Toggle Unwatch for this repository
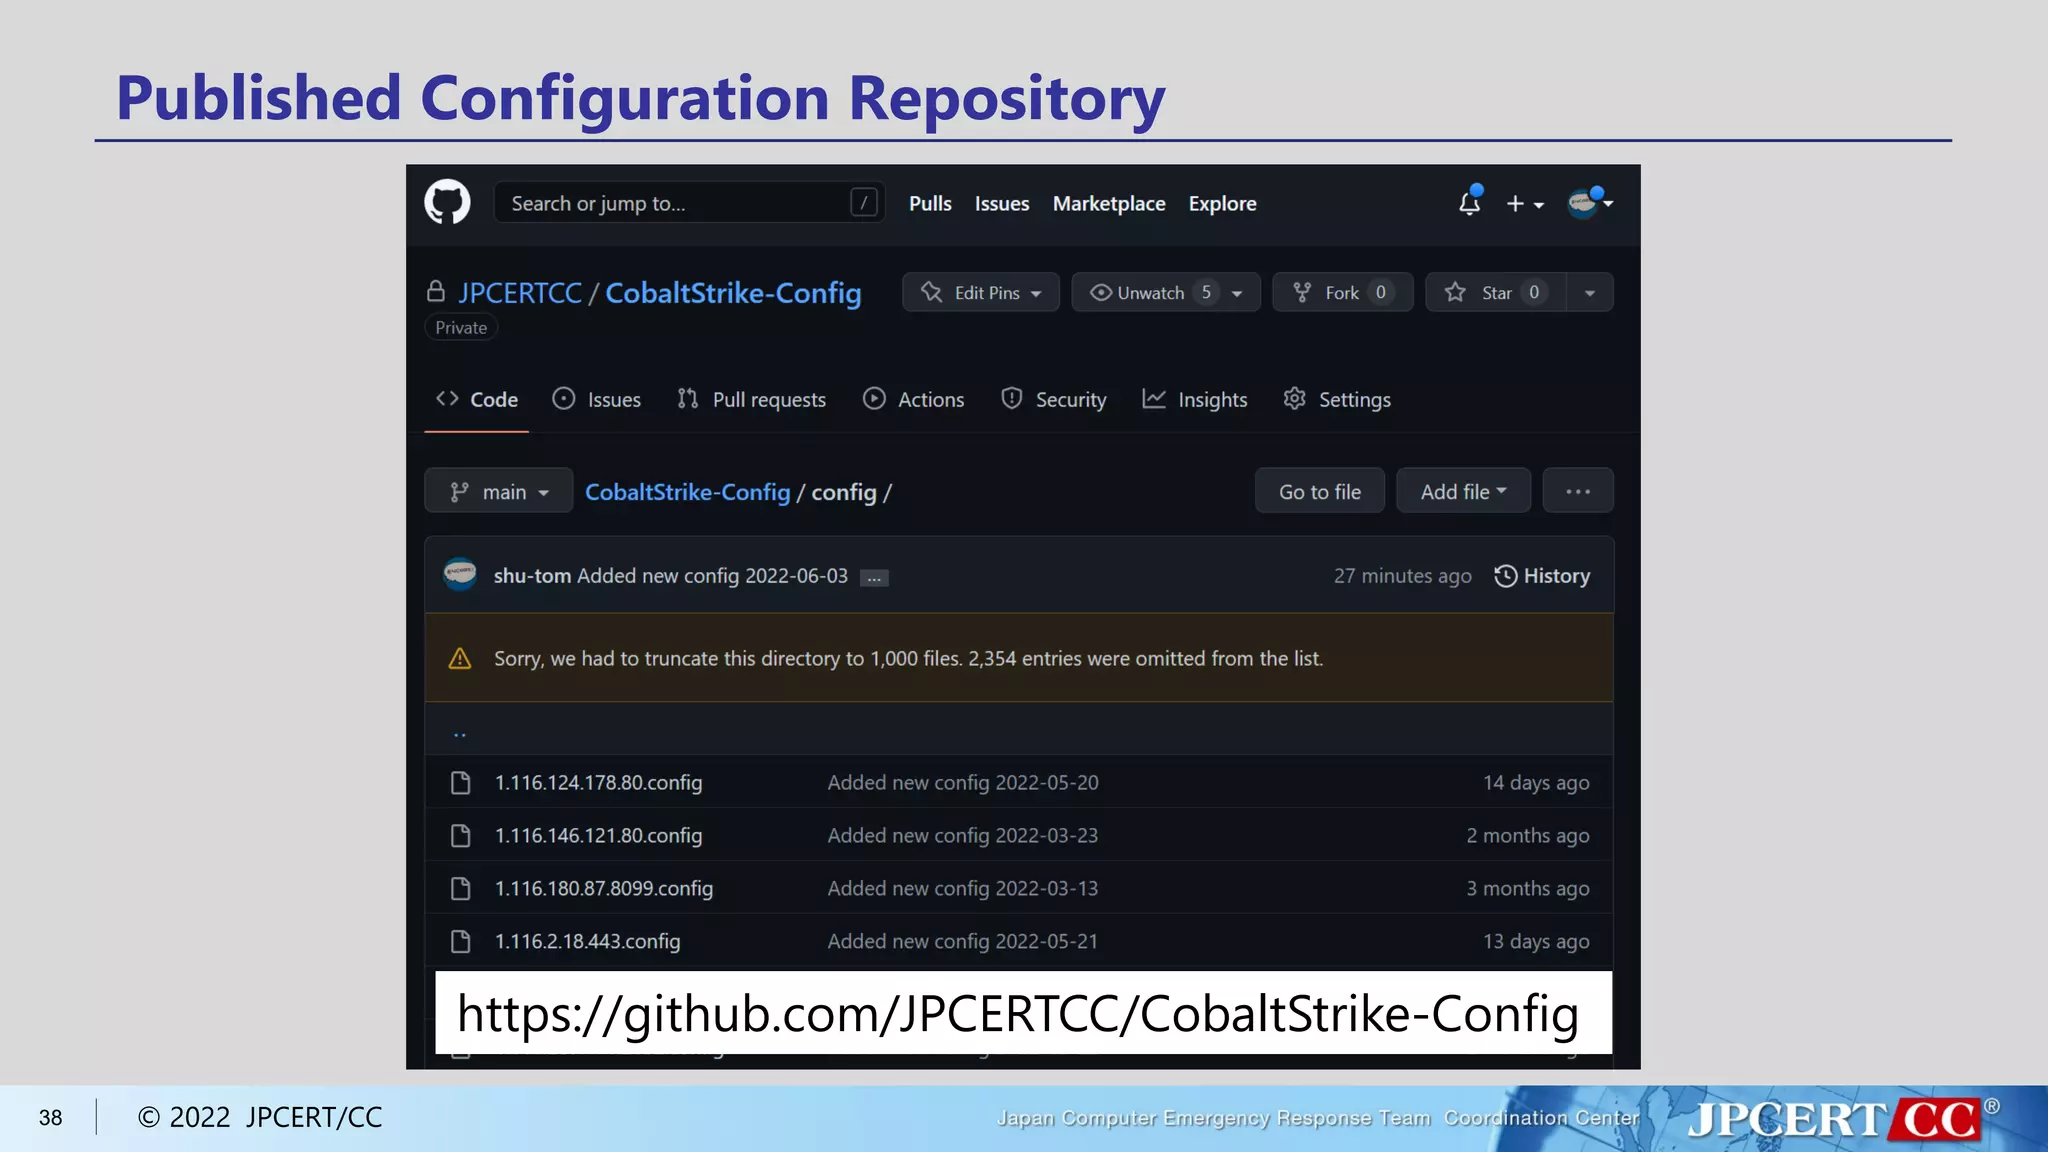This screenshot has height=1152, width=2048. (x=1148, y=292)
